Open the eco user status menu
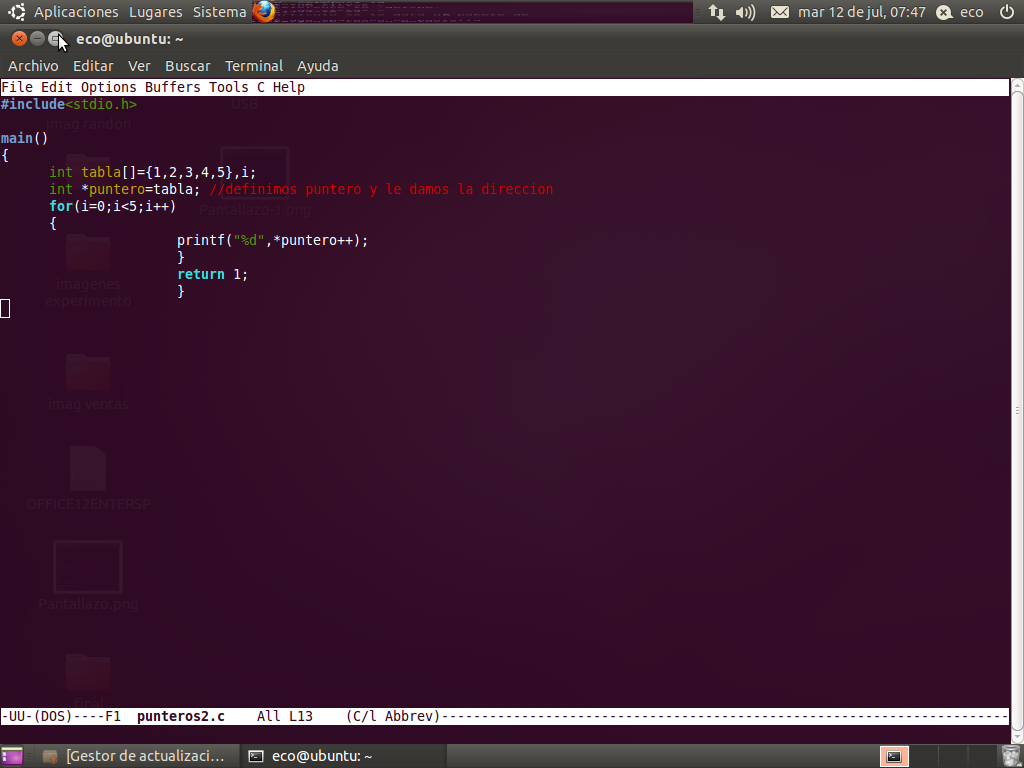This screenshot has height=768, width=1024. [960, 12]
